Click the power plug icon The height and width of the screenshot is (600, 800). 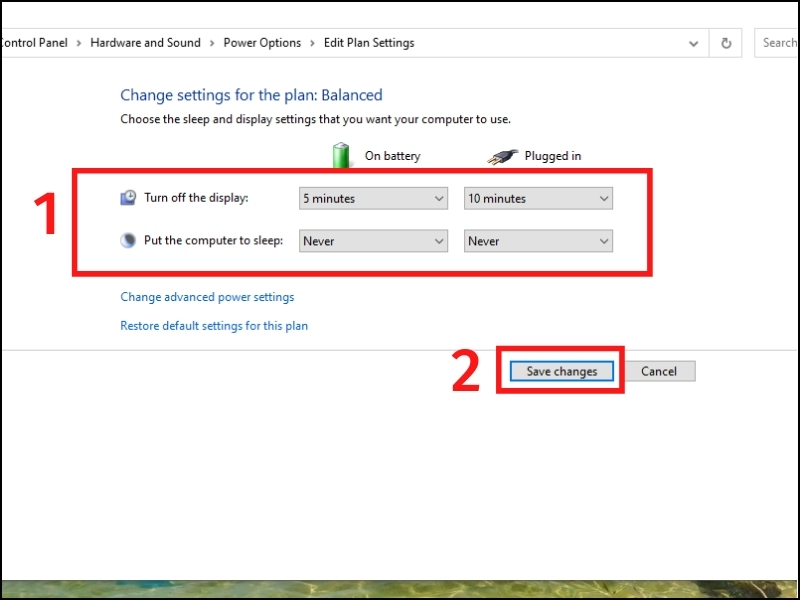pyautogui.click(x=503, y=156)
